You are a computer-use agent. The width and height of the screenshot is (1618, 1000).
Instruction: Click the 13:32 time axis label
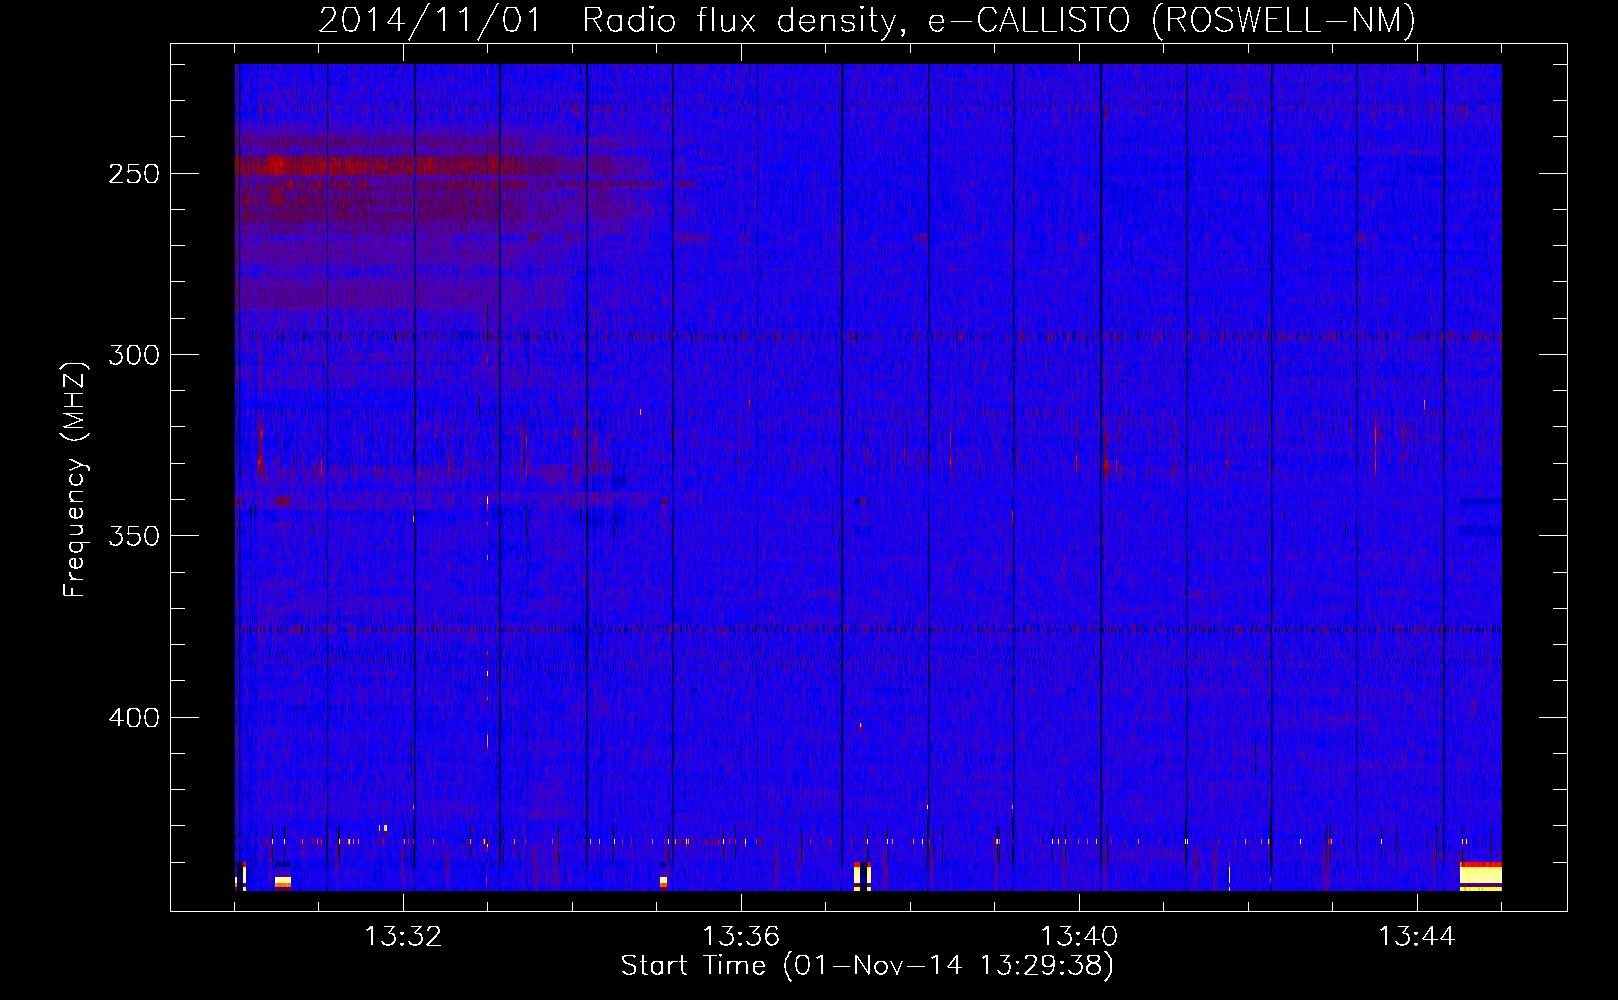pos(403,937)
